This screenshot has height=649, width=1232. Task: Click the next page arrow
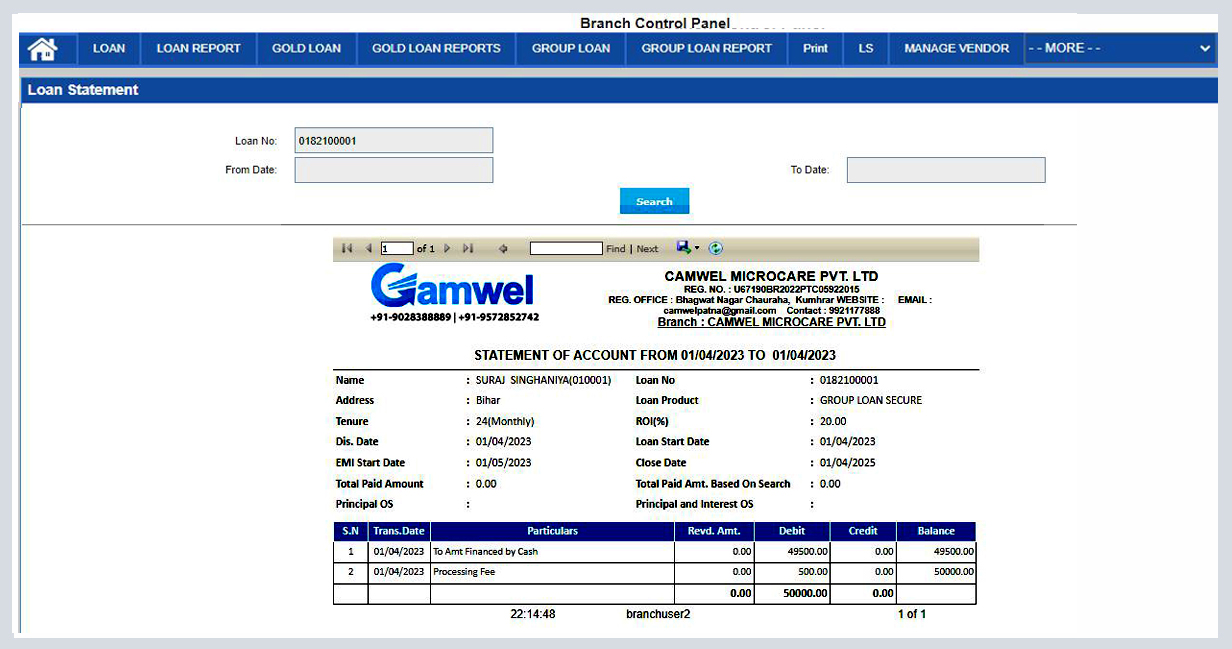[447, 248]
